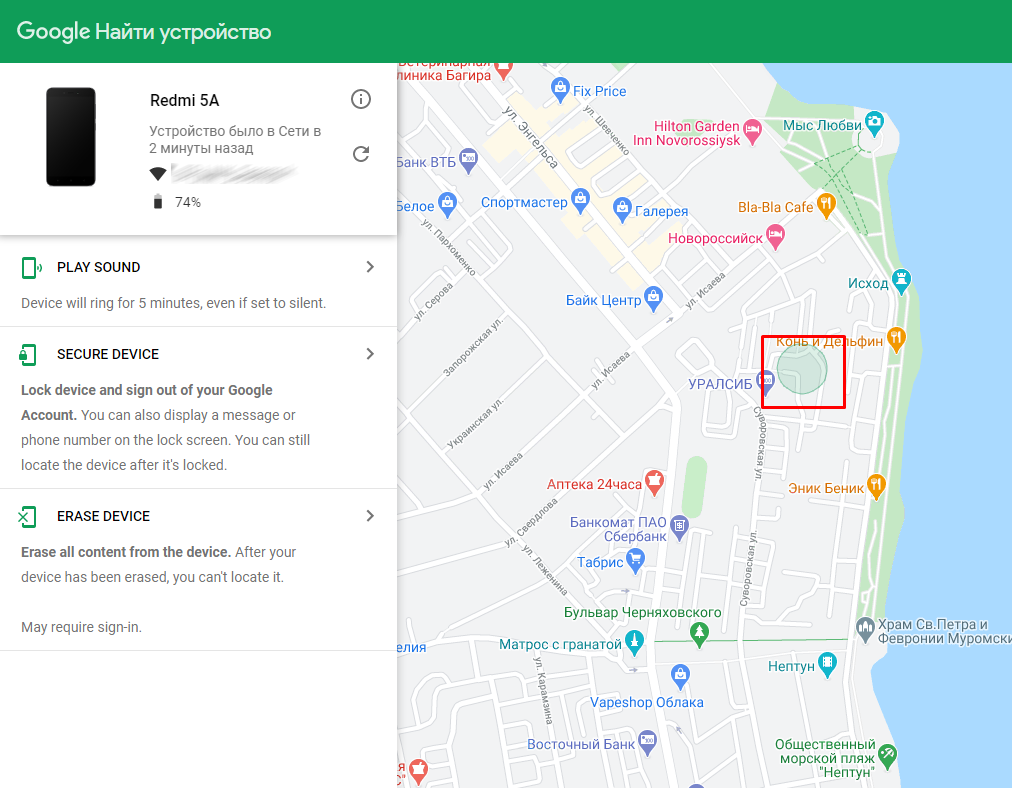Select the Исход marker on map
Screen dimensions: 1012x788
click(x=902, y=281)
